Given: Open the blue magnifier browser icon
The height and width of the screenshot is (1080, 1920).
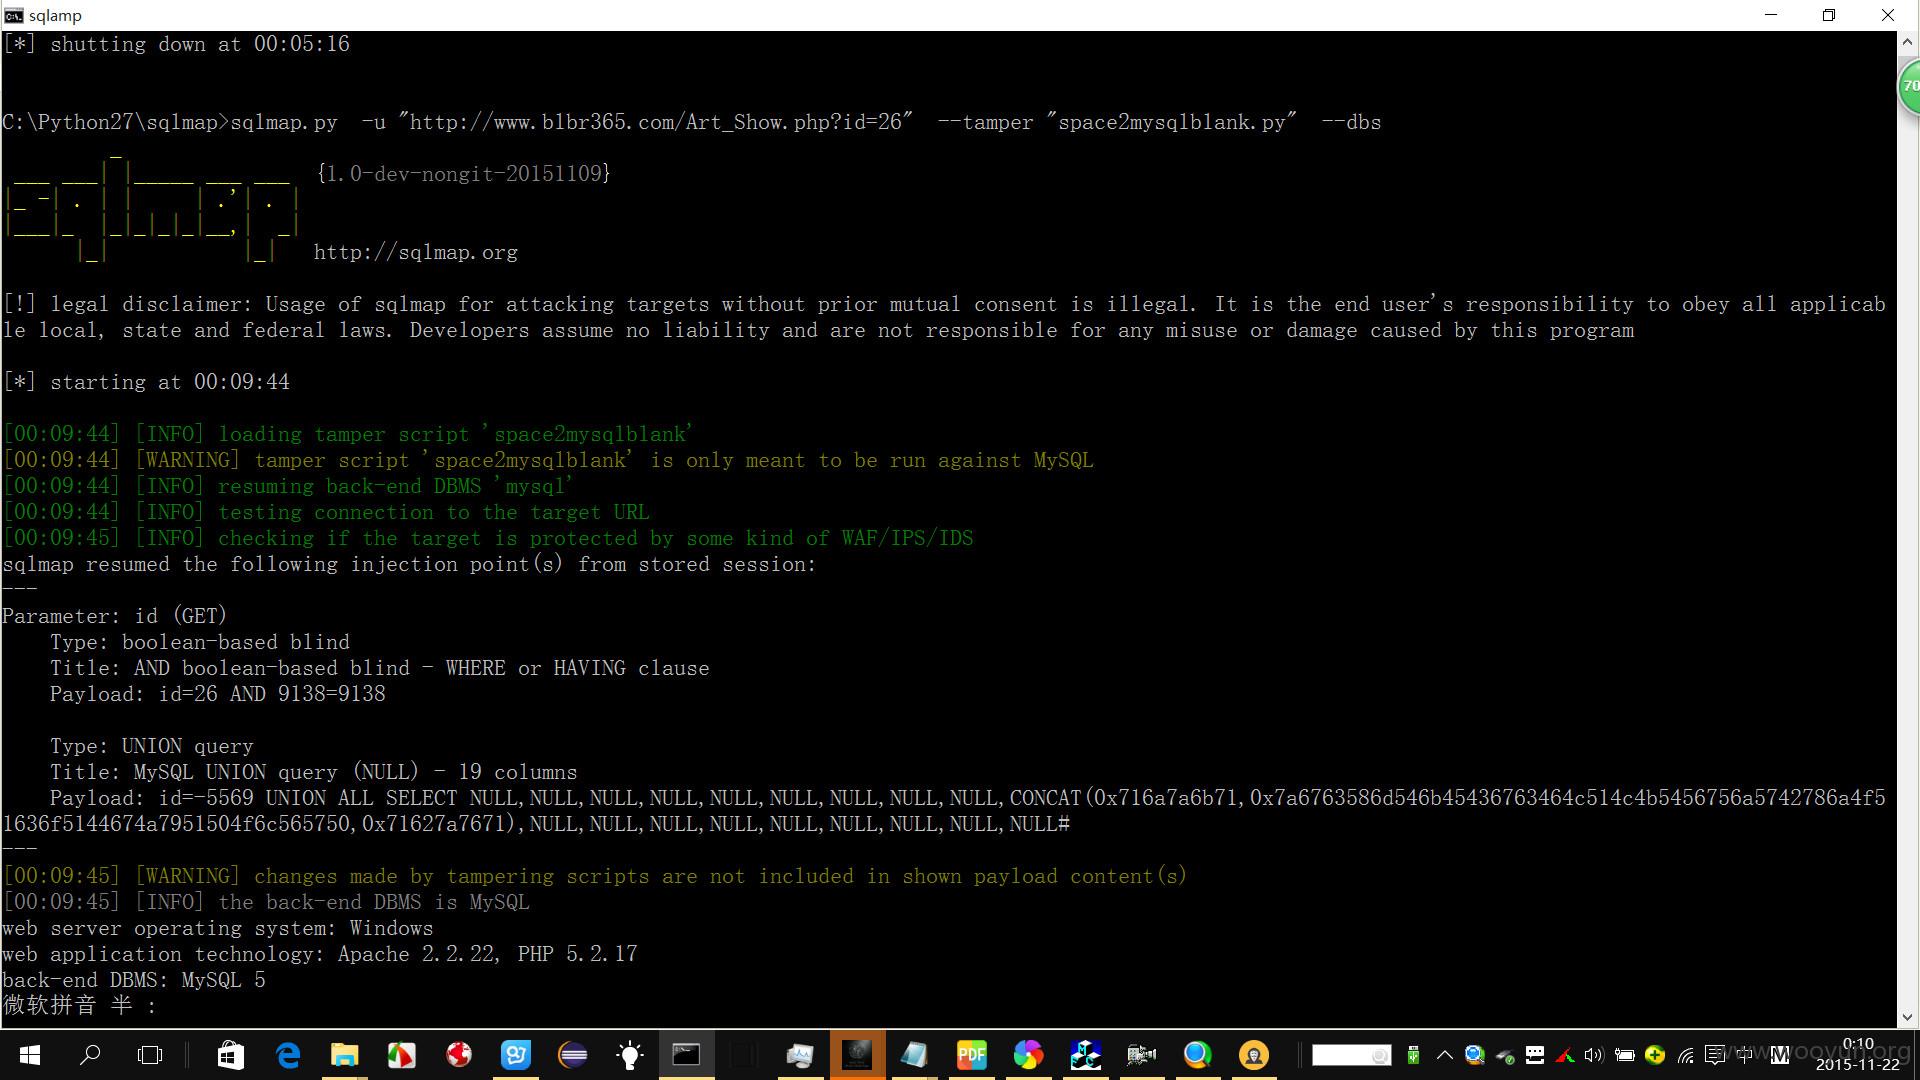Looking at the screenshot, I should coord(1198,1055).
